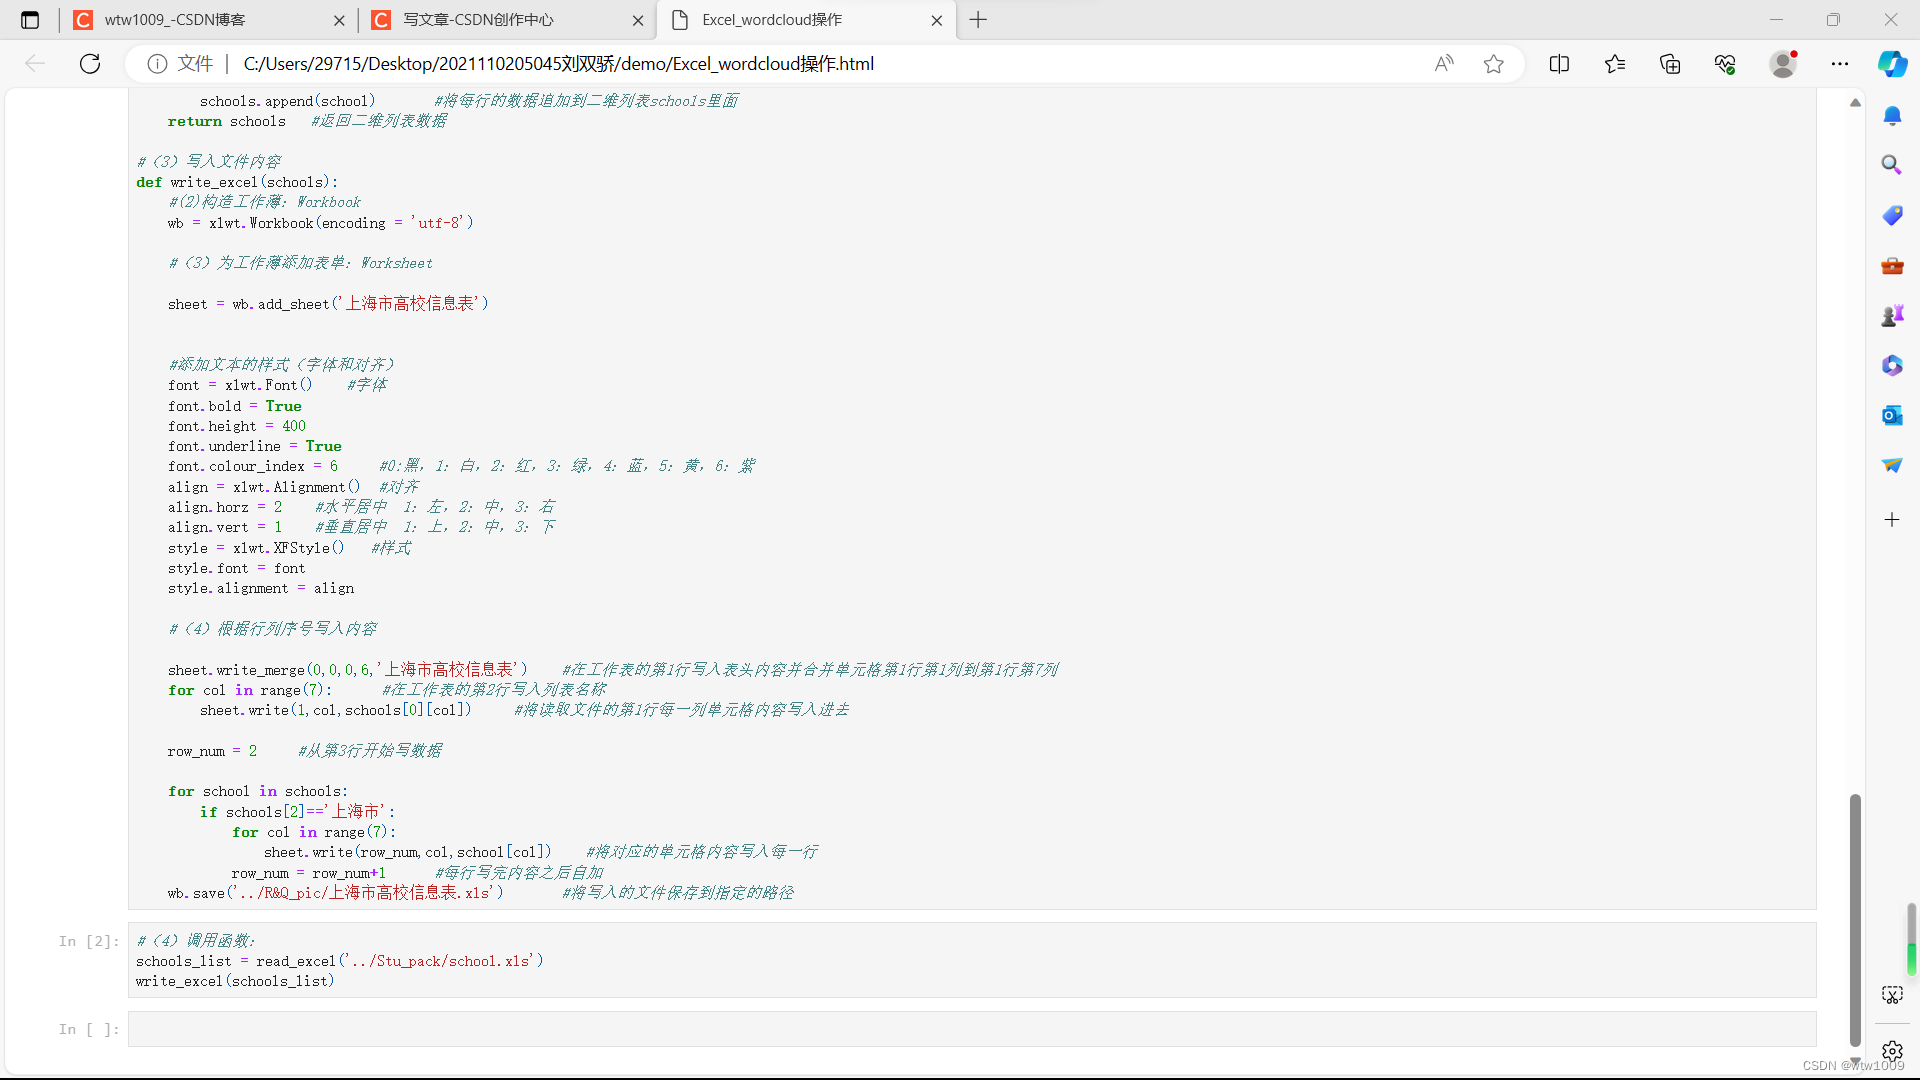1920x1080 pixels.
Task: Open Outlook from the sidebar
Action: (1892, 415)
